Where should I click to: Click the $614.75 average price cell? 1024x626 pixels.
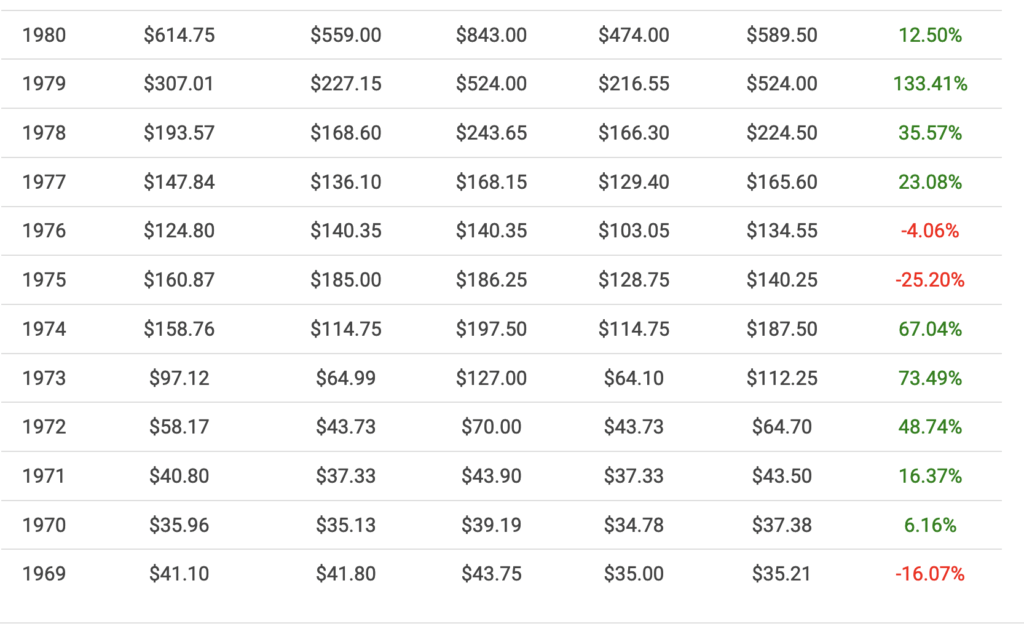point(179,35)
